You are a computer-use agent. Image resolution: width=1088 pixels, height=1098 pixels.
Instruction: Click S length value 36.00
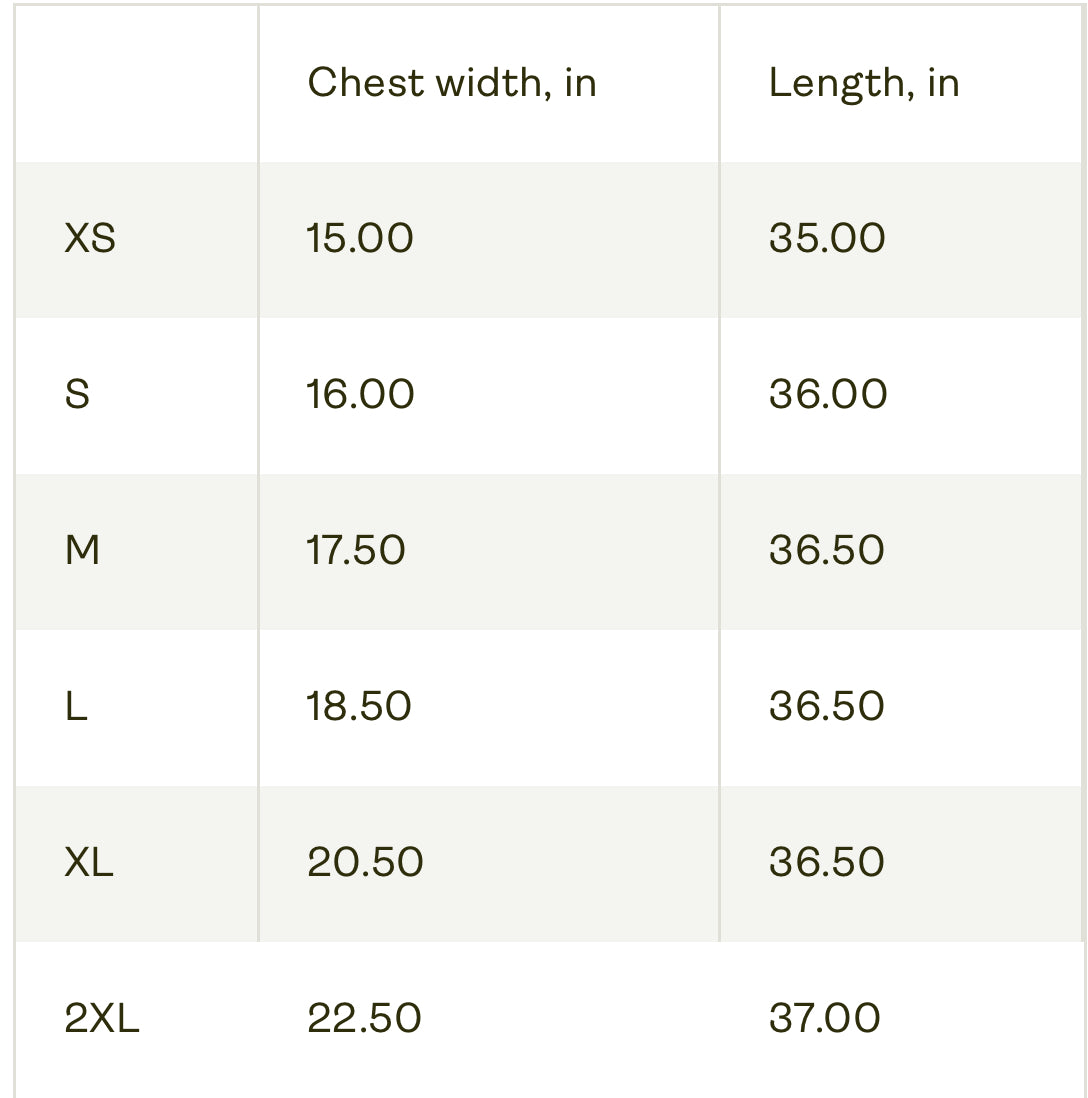[x=828, y=395]
